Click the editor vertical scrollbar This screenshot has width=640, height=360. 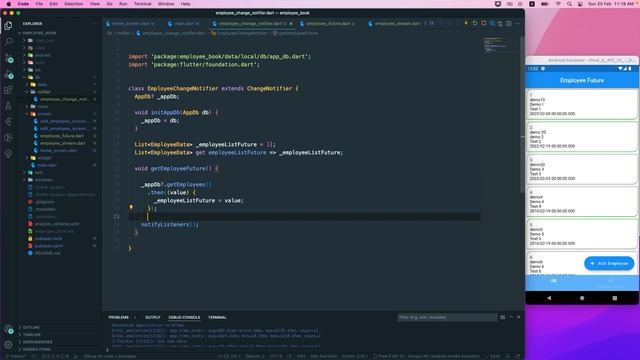[521, 114]
